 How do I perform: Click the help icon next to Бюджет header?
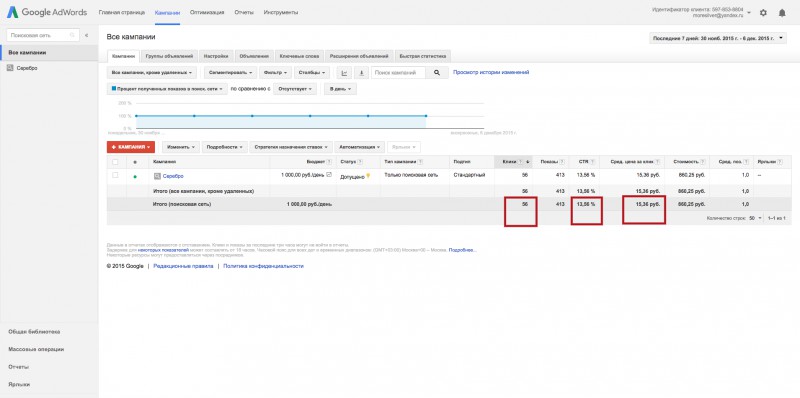click(329, 162)
